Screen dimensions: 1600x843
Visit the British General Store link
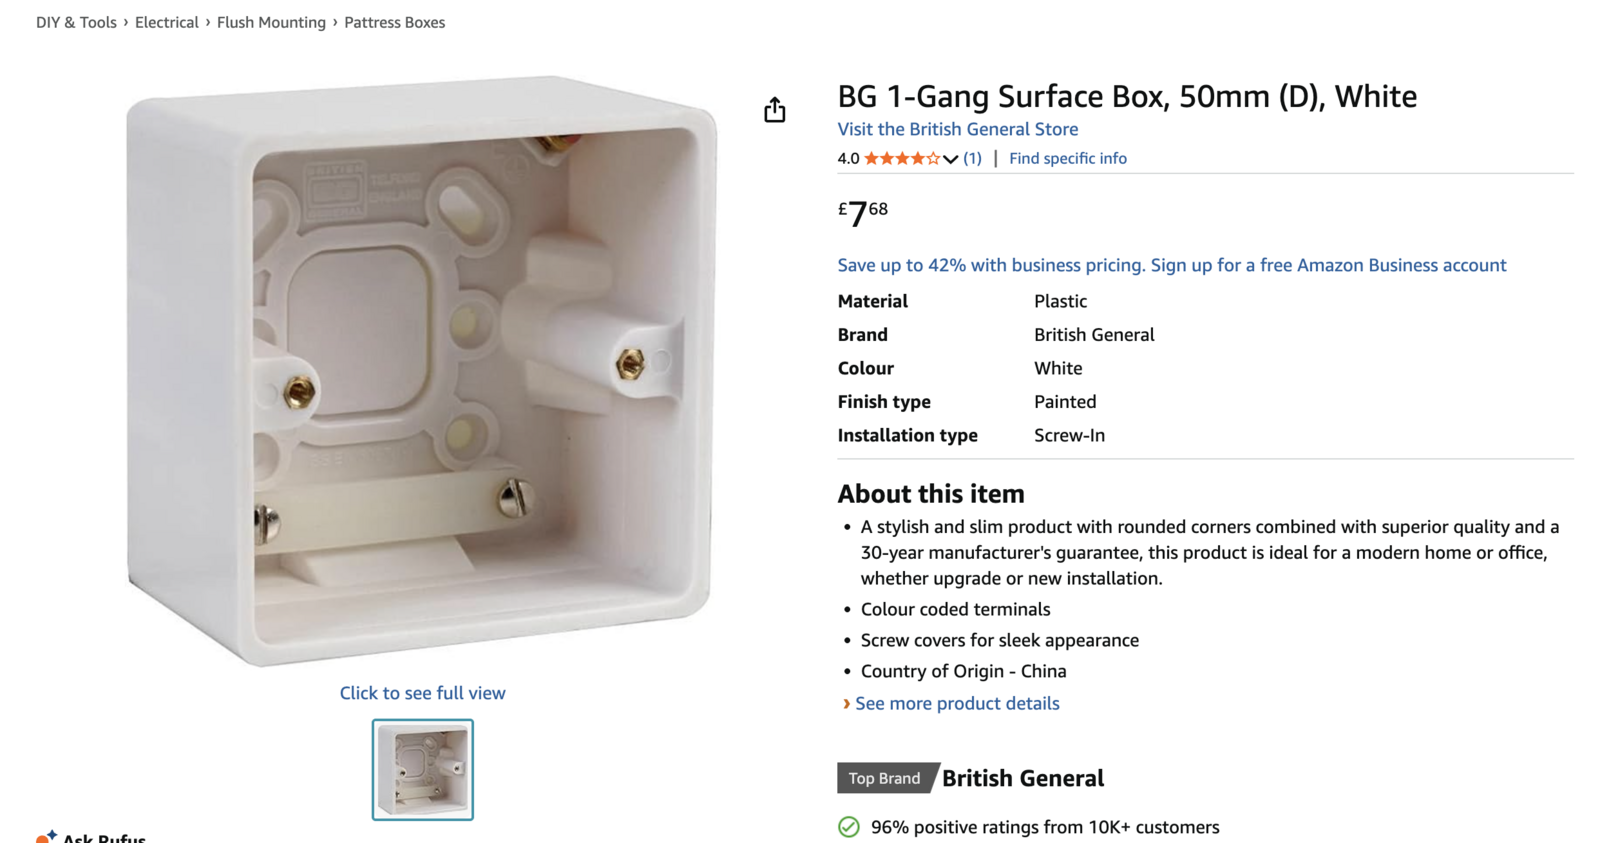pyautogui.click(x=957, y=129)
